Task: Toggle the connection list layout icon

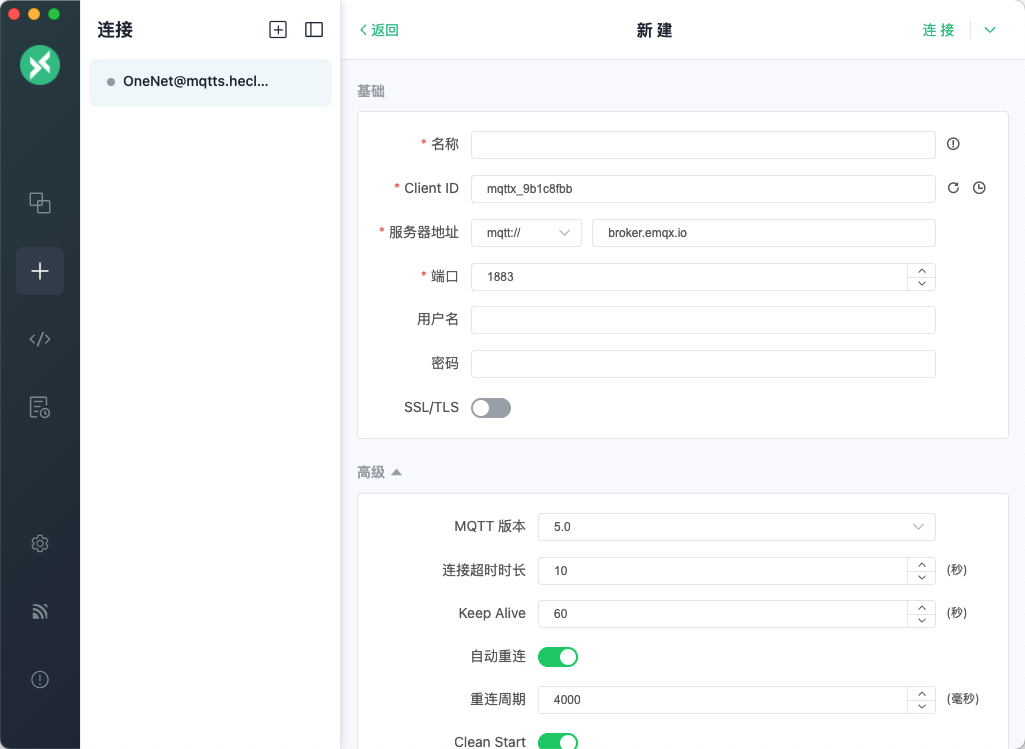Action: click(x=314, y=30)
